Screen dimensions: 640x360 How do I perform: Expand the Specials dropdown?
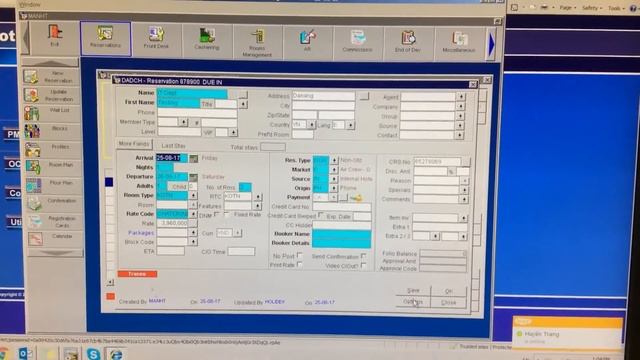[x=464, y=190]
